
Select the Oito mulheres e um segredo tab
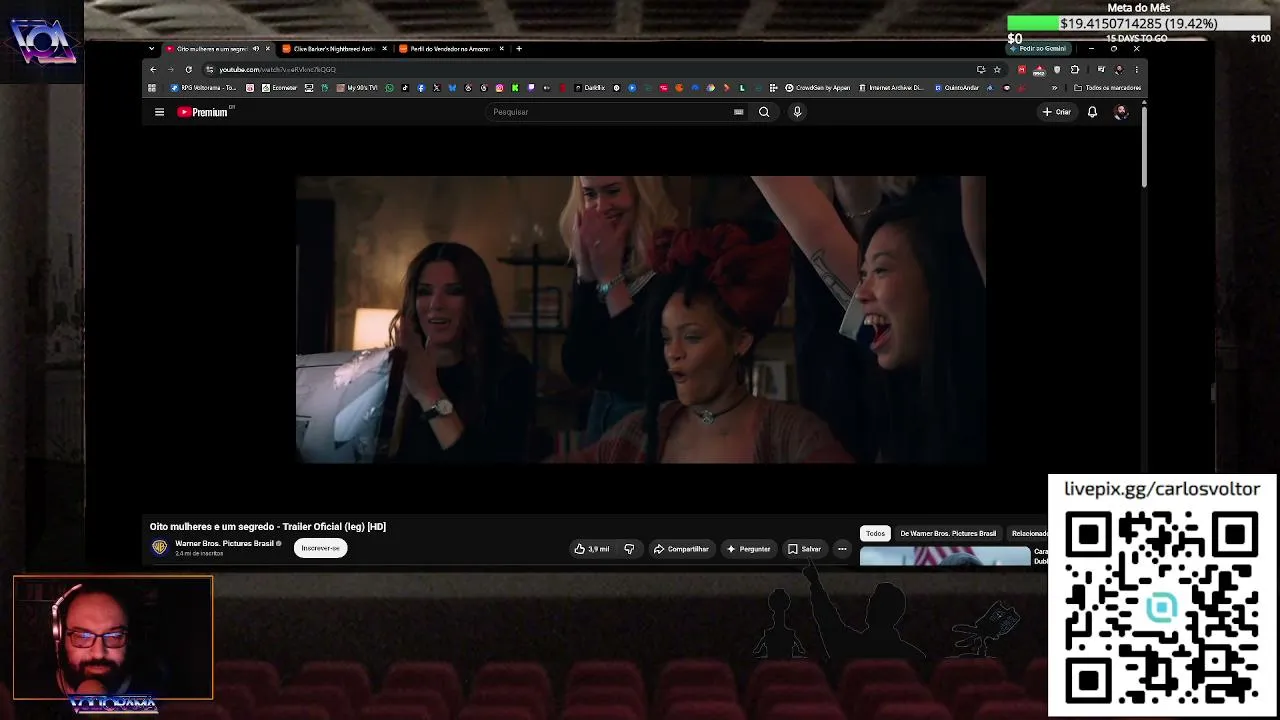click(x=218, y=48)
